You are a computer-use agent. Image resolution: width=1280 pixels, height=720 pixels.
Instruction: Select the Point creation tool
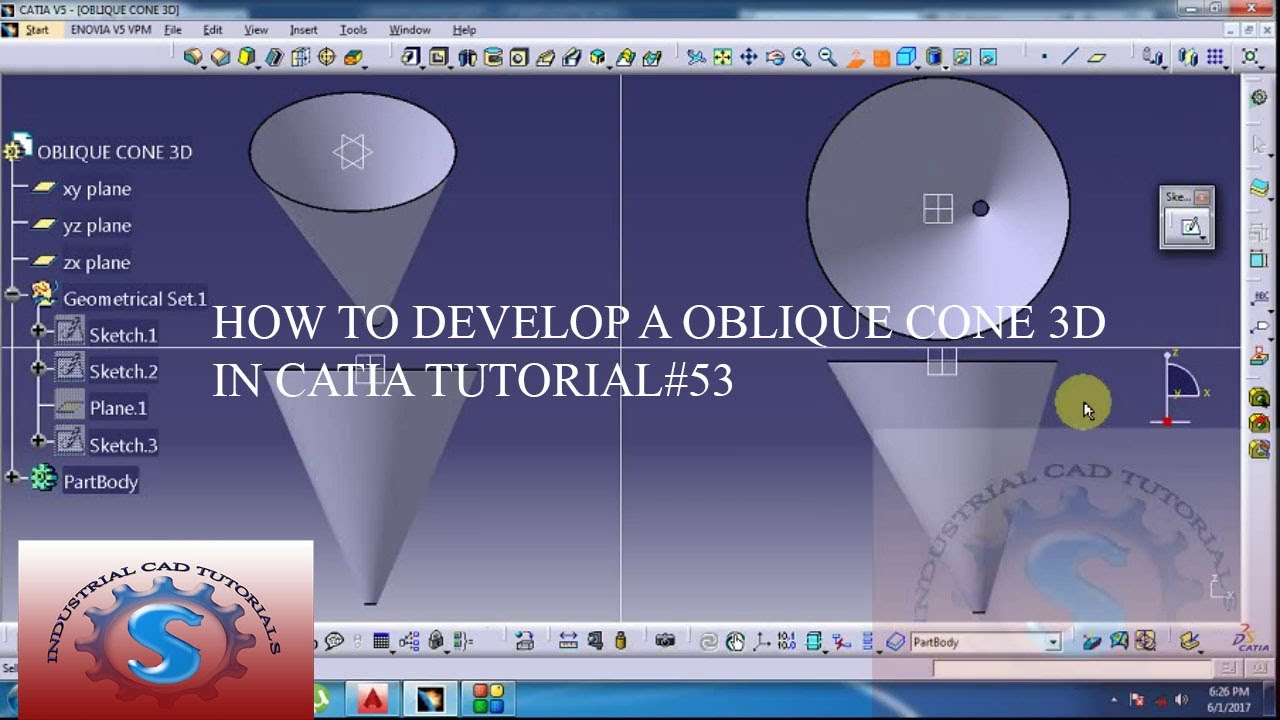[x=1044, y=58]
